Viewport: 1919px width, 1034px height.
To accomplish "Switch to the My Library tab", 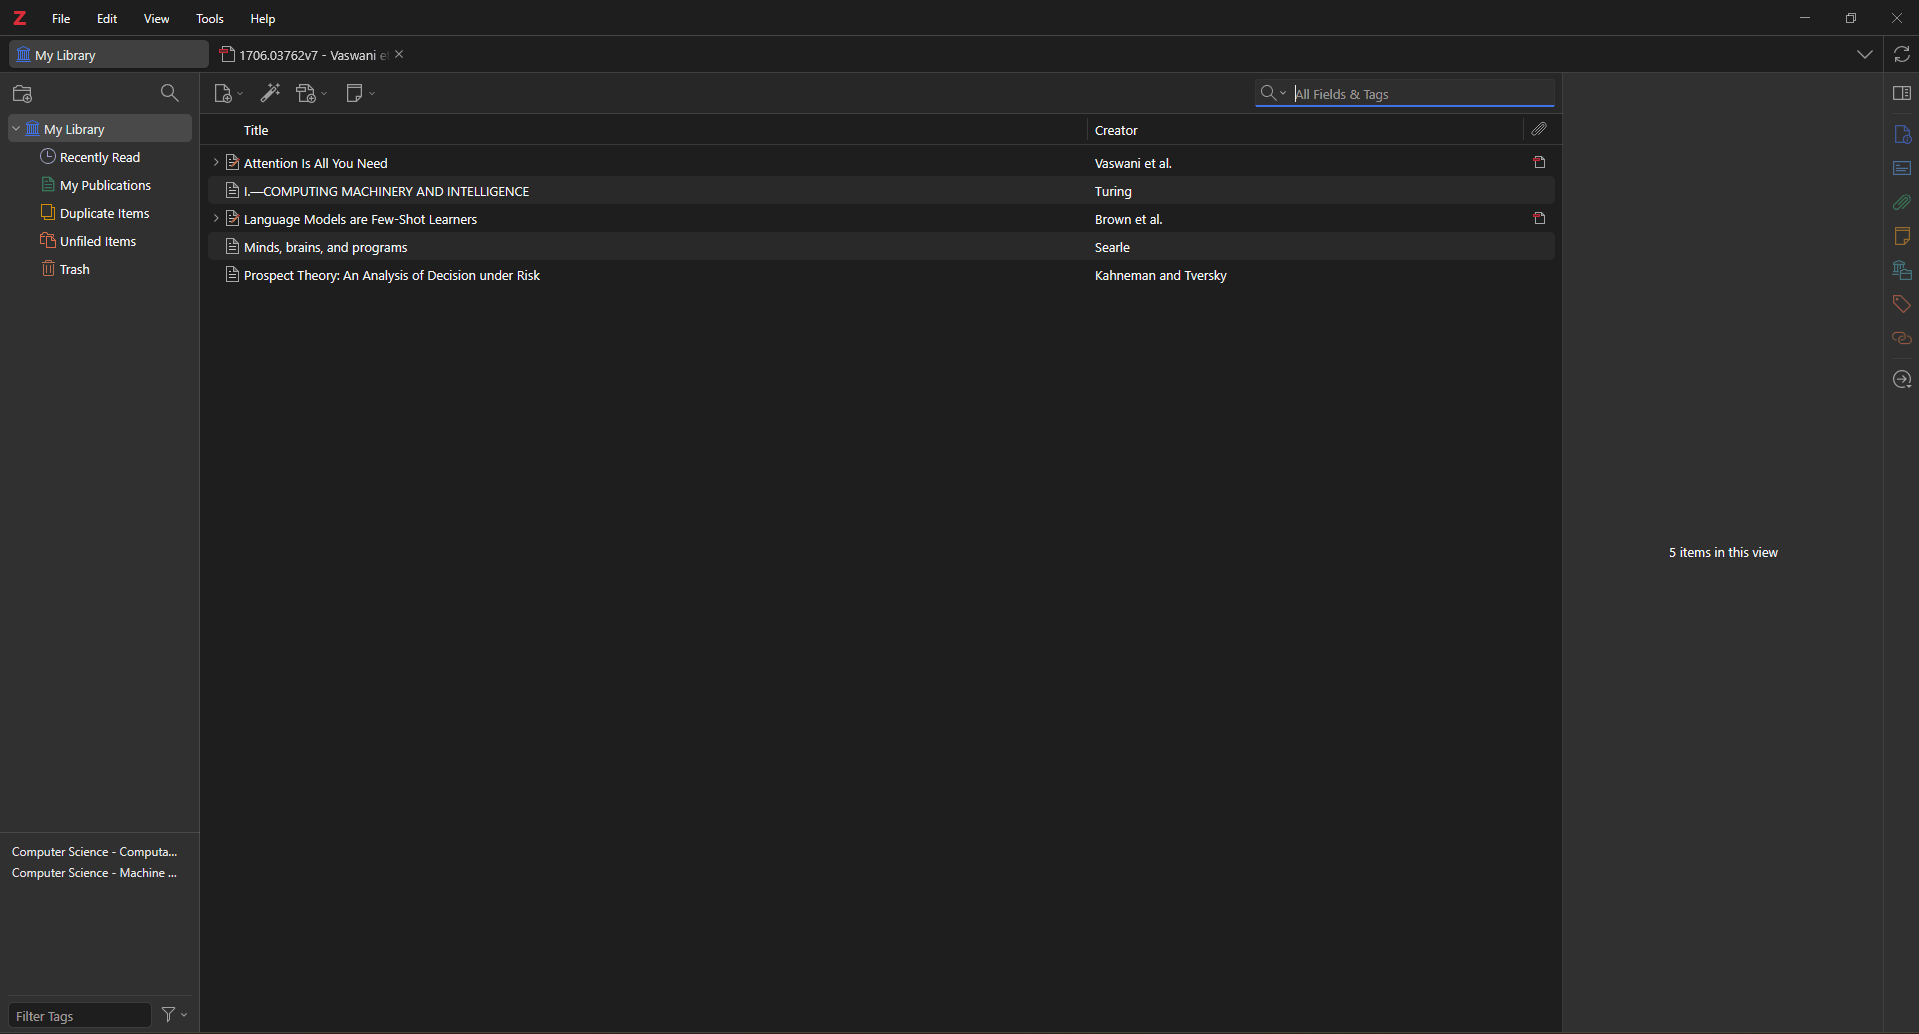I will (x=108, y=55).
